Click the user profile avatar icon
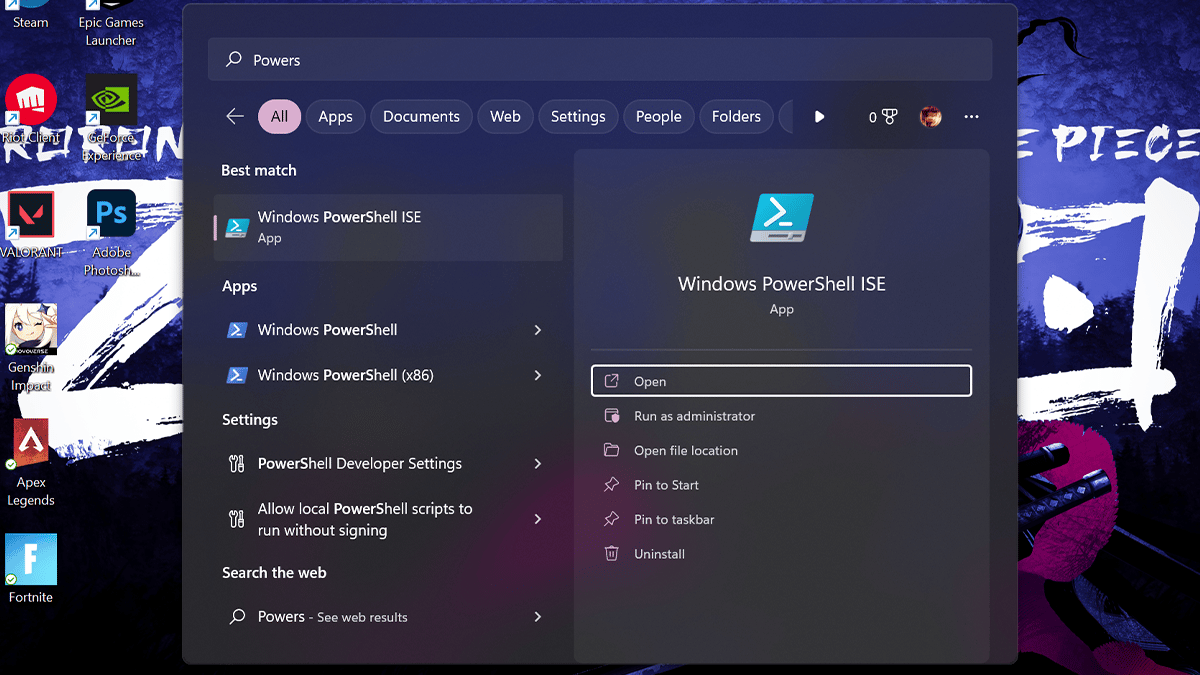 coord(930,117)
